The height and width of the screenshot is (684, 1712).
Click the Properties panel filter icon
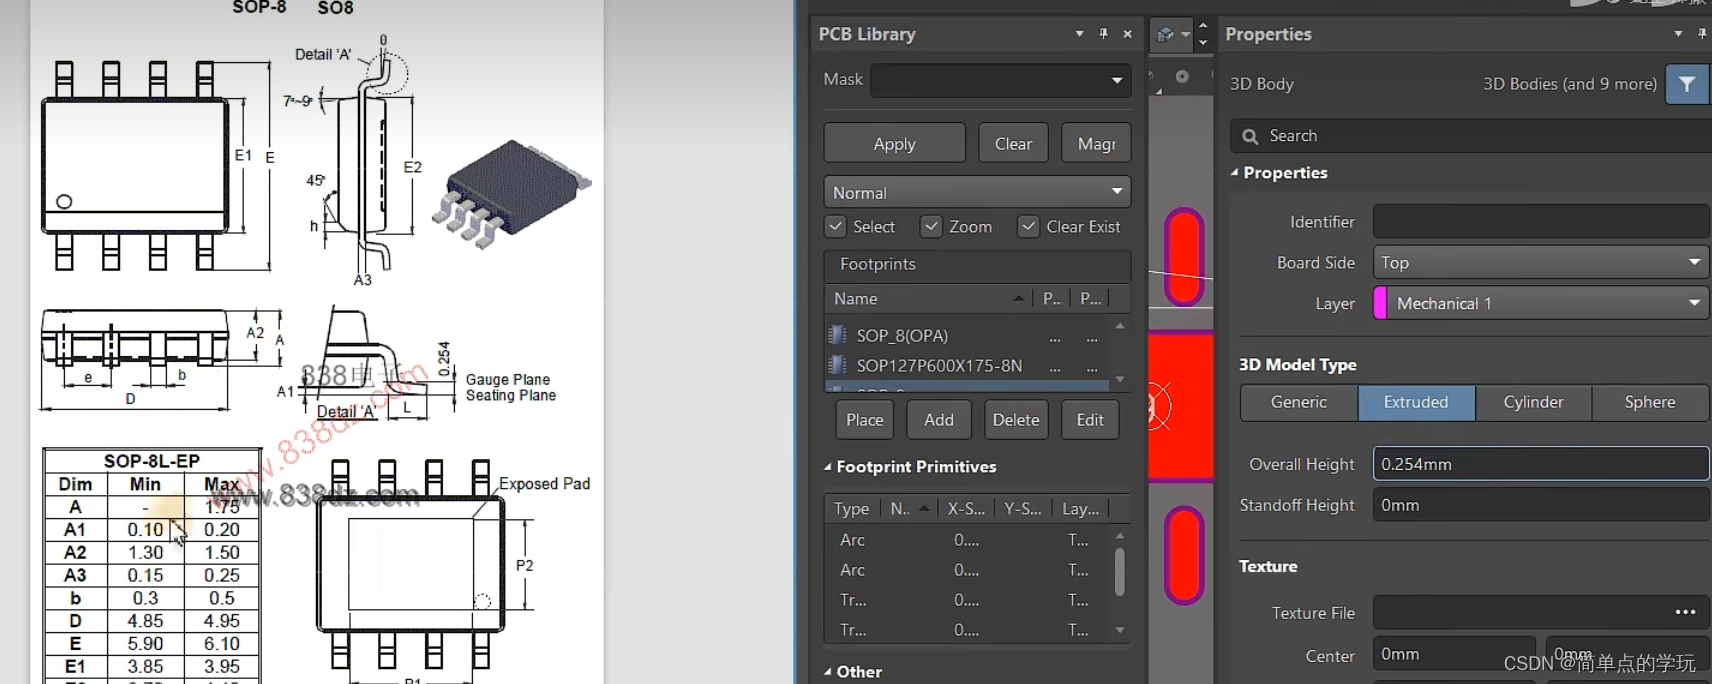click(x=1687, y=84)
